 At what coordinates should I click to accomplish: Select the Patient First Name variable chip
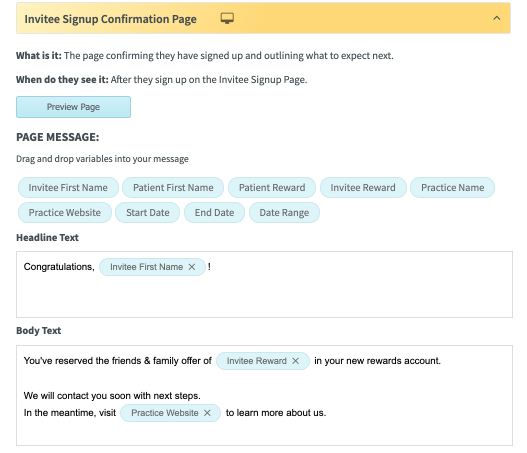click(173, 188)
